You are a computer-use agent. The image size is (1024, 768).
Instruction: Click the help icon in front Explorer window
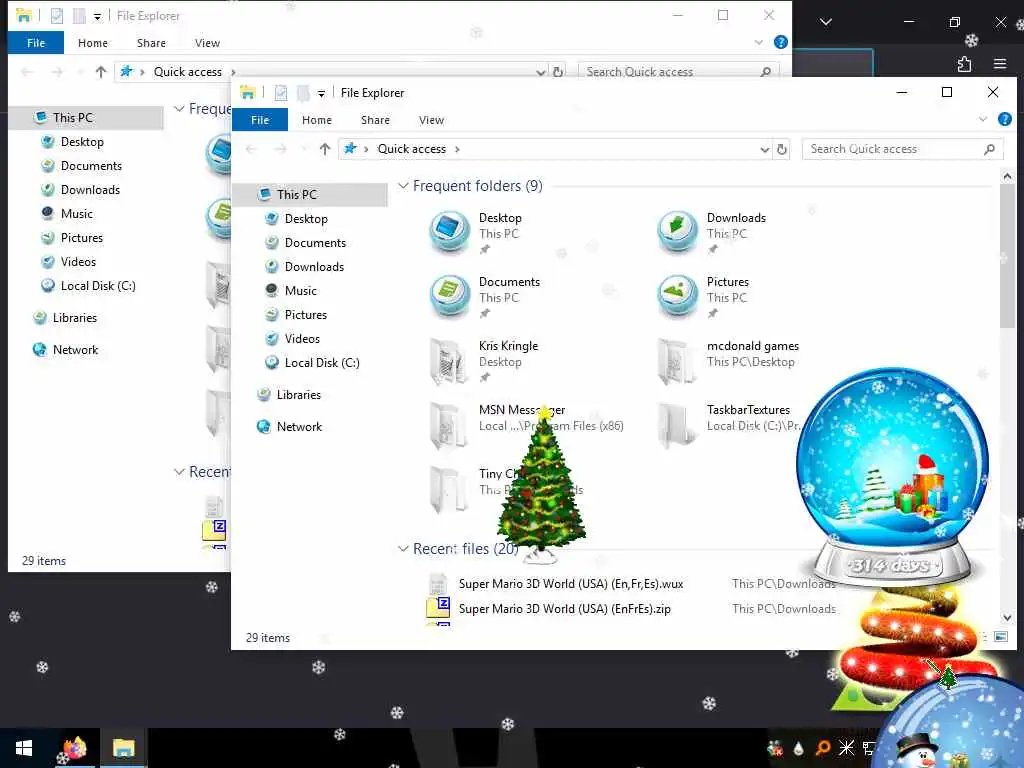(1004, 119)
